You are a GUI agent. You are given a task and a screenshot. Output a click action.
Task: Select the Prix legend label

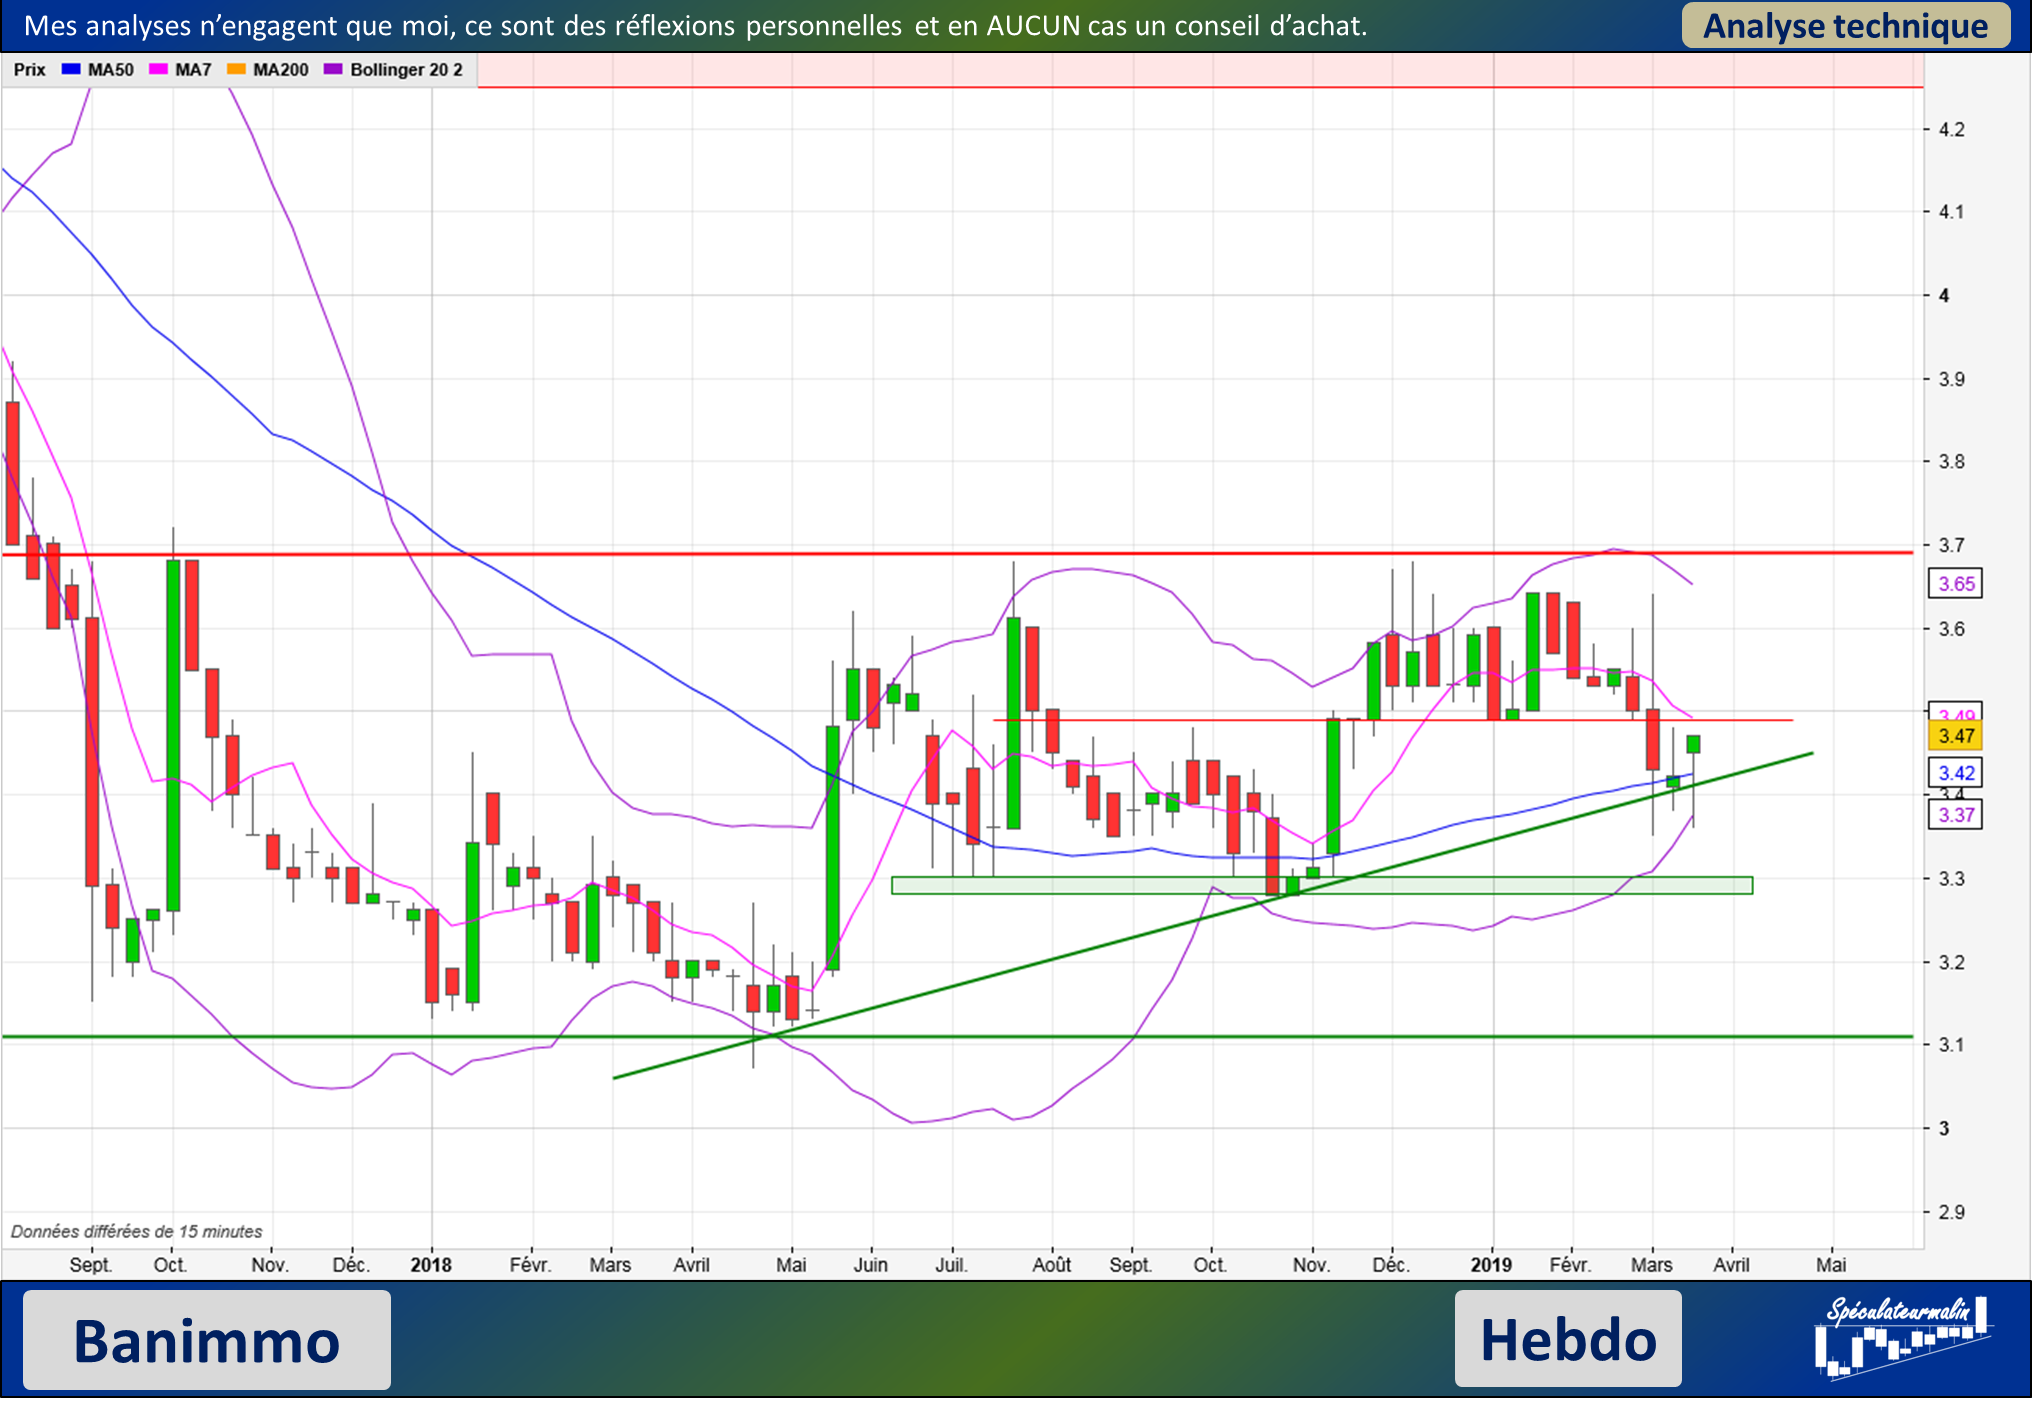point(29,69)
